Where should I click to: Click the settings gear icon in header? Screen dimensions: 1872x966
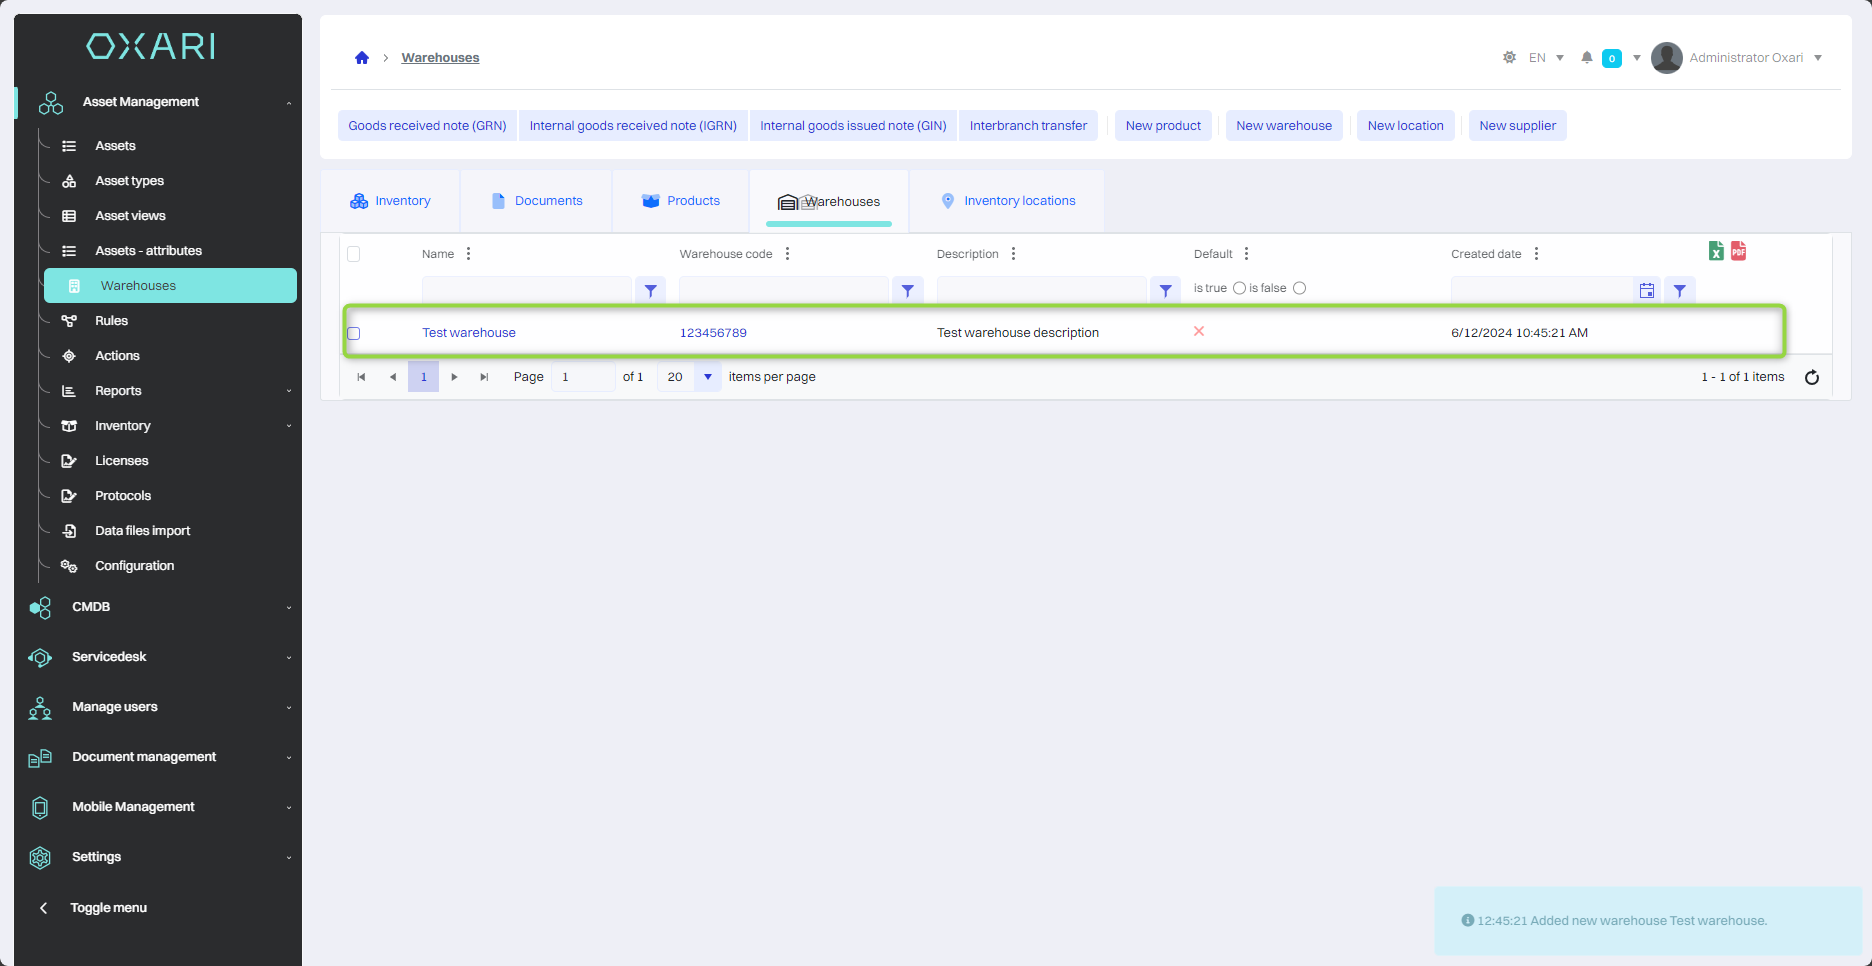point(1509,58)
